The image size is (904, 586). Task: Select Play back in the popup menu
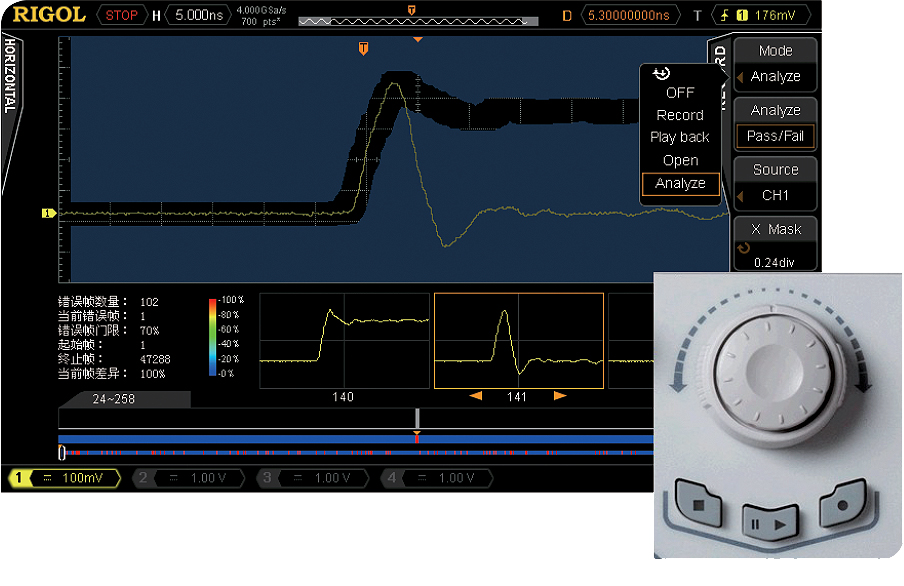[x=680, y=137]
